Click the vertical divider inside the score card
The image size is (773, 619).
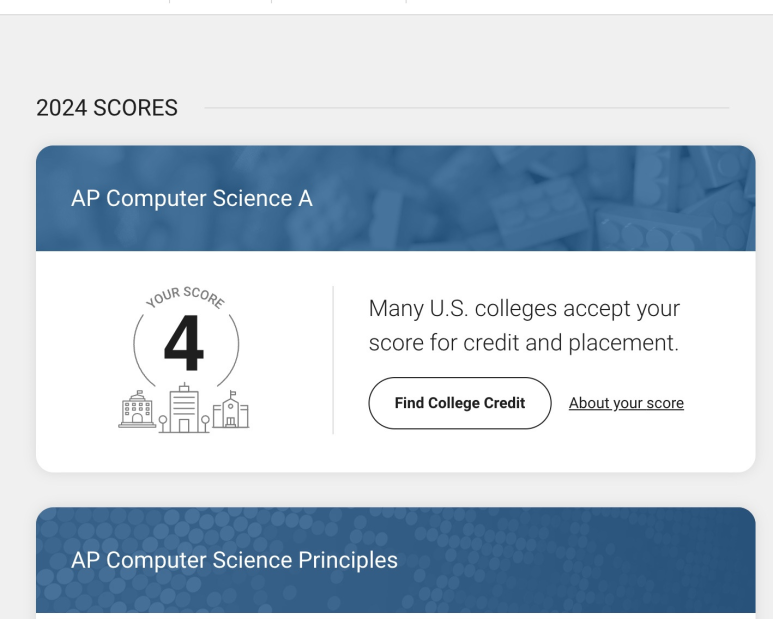pos(333,360)
